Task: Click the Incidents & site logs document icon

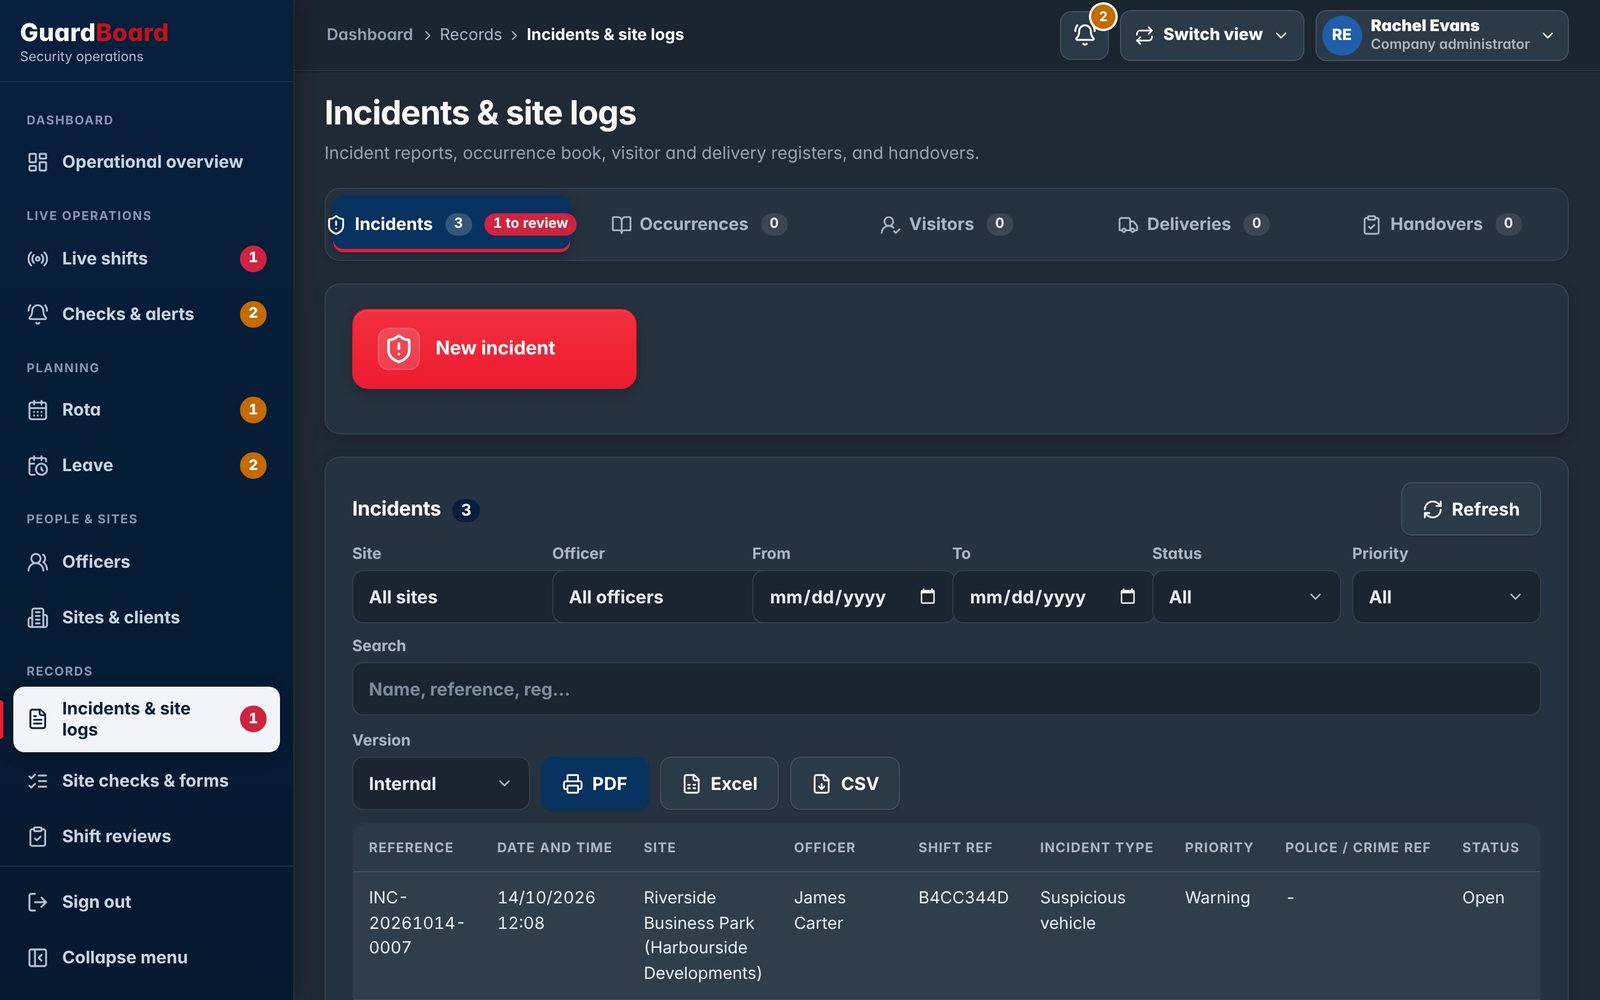Action: point(38,719)
